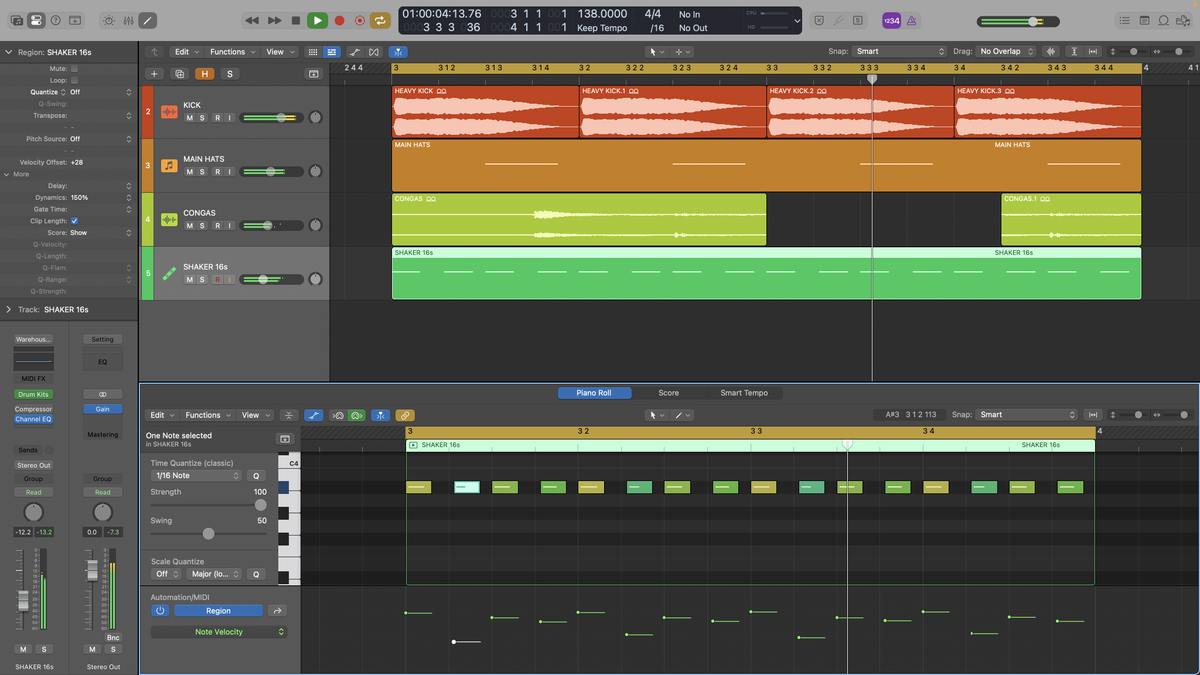Toggle the Inspector panel icon
1200x675 pixels.
pyautogui.click(x=35, y=20)
